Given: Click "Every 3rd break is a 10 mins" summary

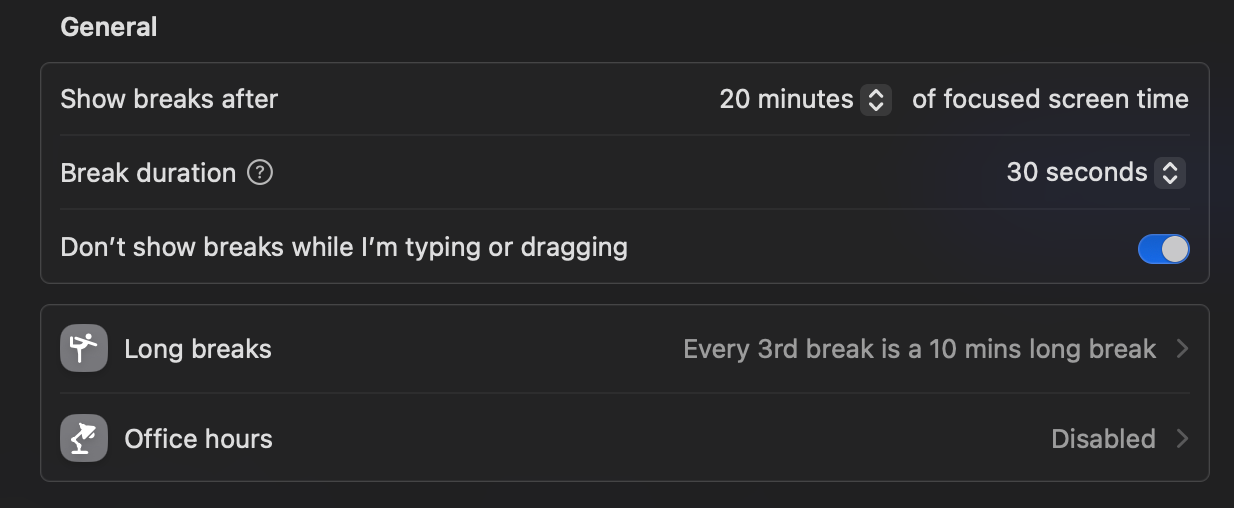Looking at the screenshot, I should 919,349.
